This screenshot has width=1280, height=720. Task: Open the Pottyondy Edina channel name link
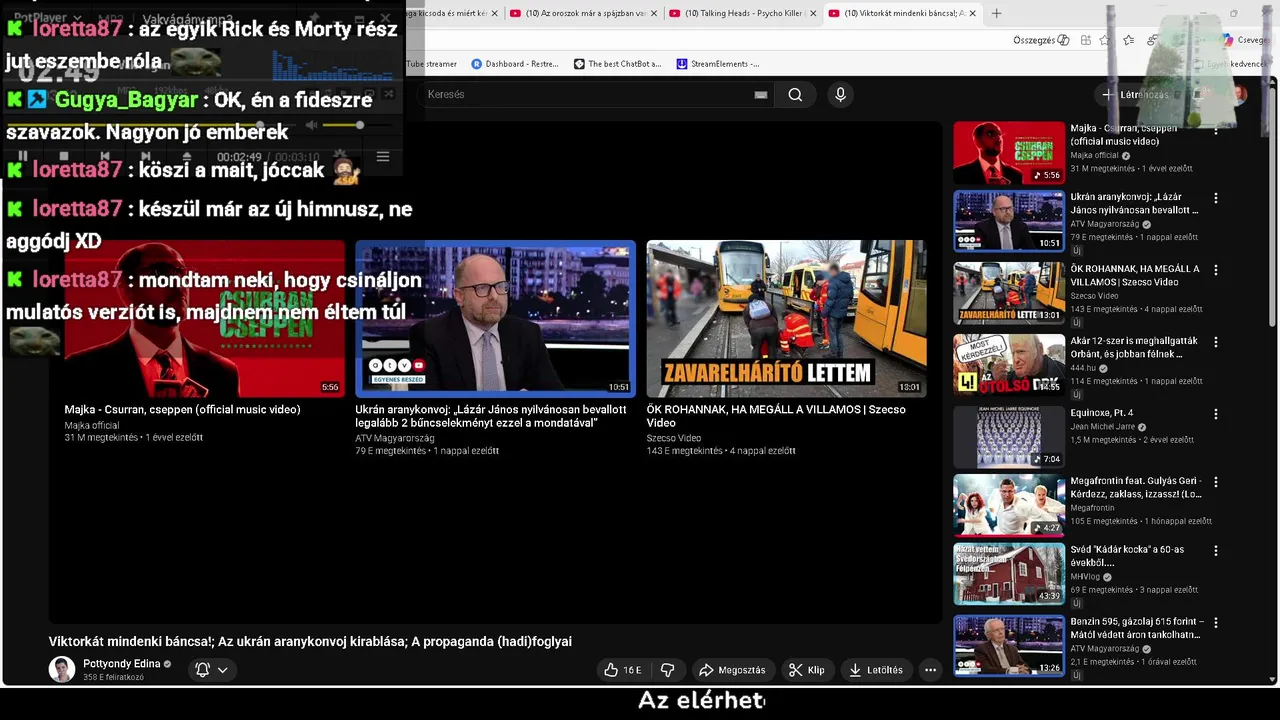[x=121, y=664]
